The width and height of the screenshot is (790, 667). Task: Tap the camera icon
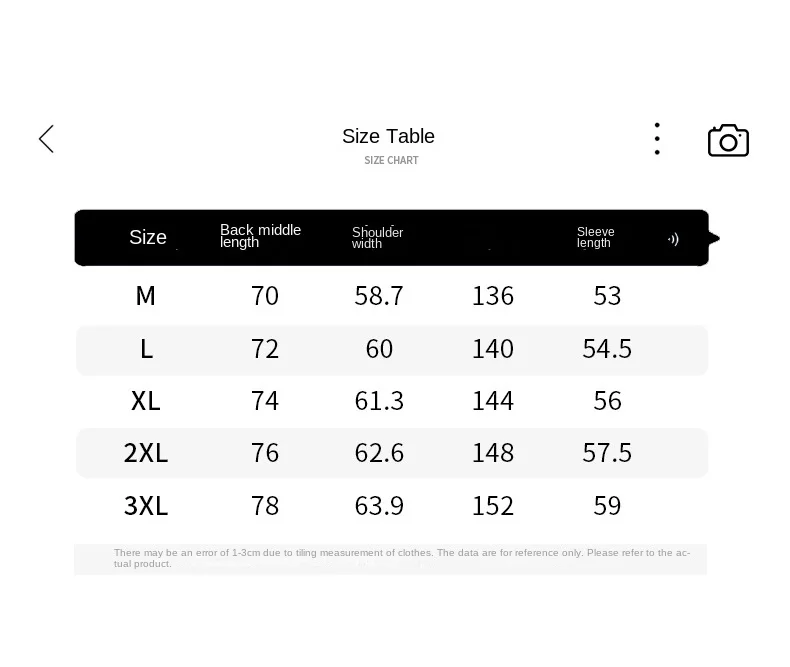click(729, 141)
